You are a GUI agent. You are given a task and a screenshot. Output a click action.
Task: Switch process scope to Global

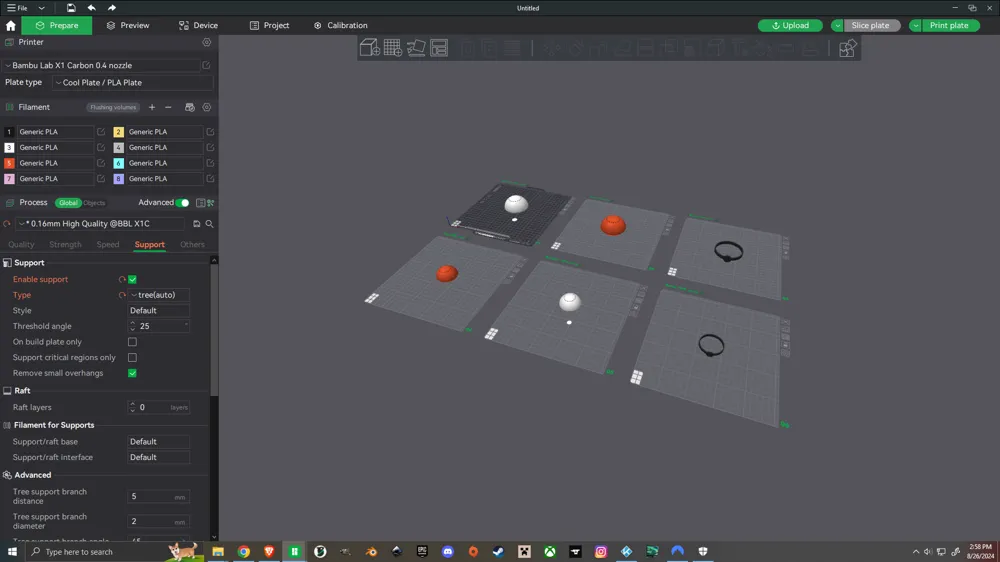click(68, 203)
